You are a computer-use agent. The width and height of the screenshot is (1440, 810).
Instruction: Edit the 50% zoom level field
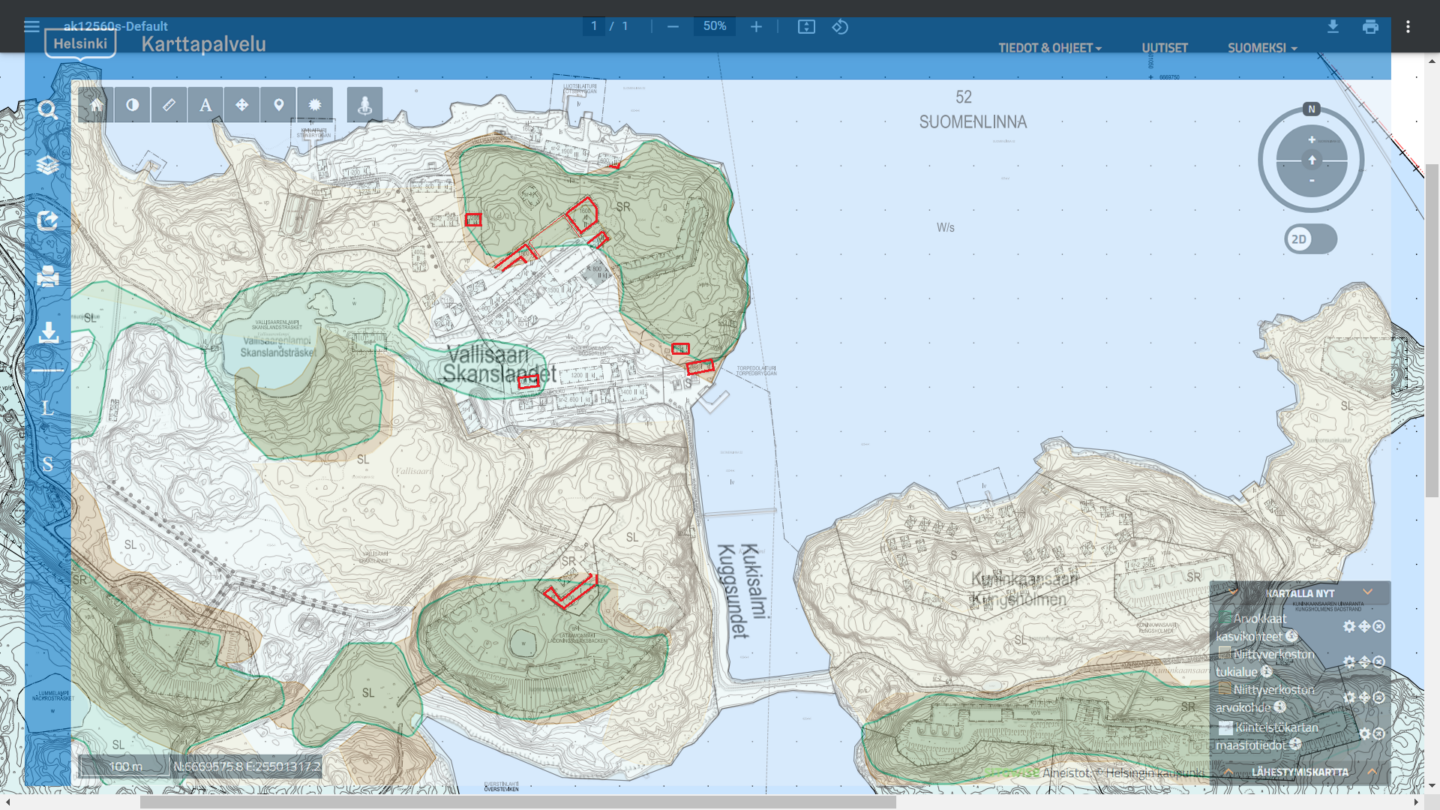(715, 27)
